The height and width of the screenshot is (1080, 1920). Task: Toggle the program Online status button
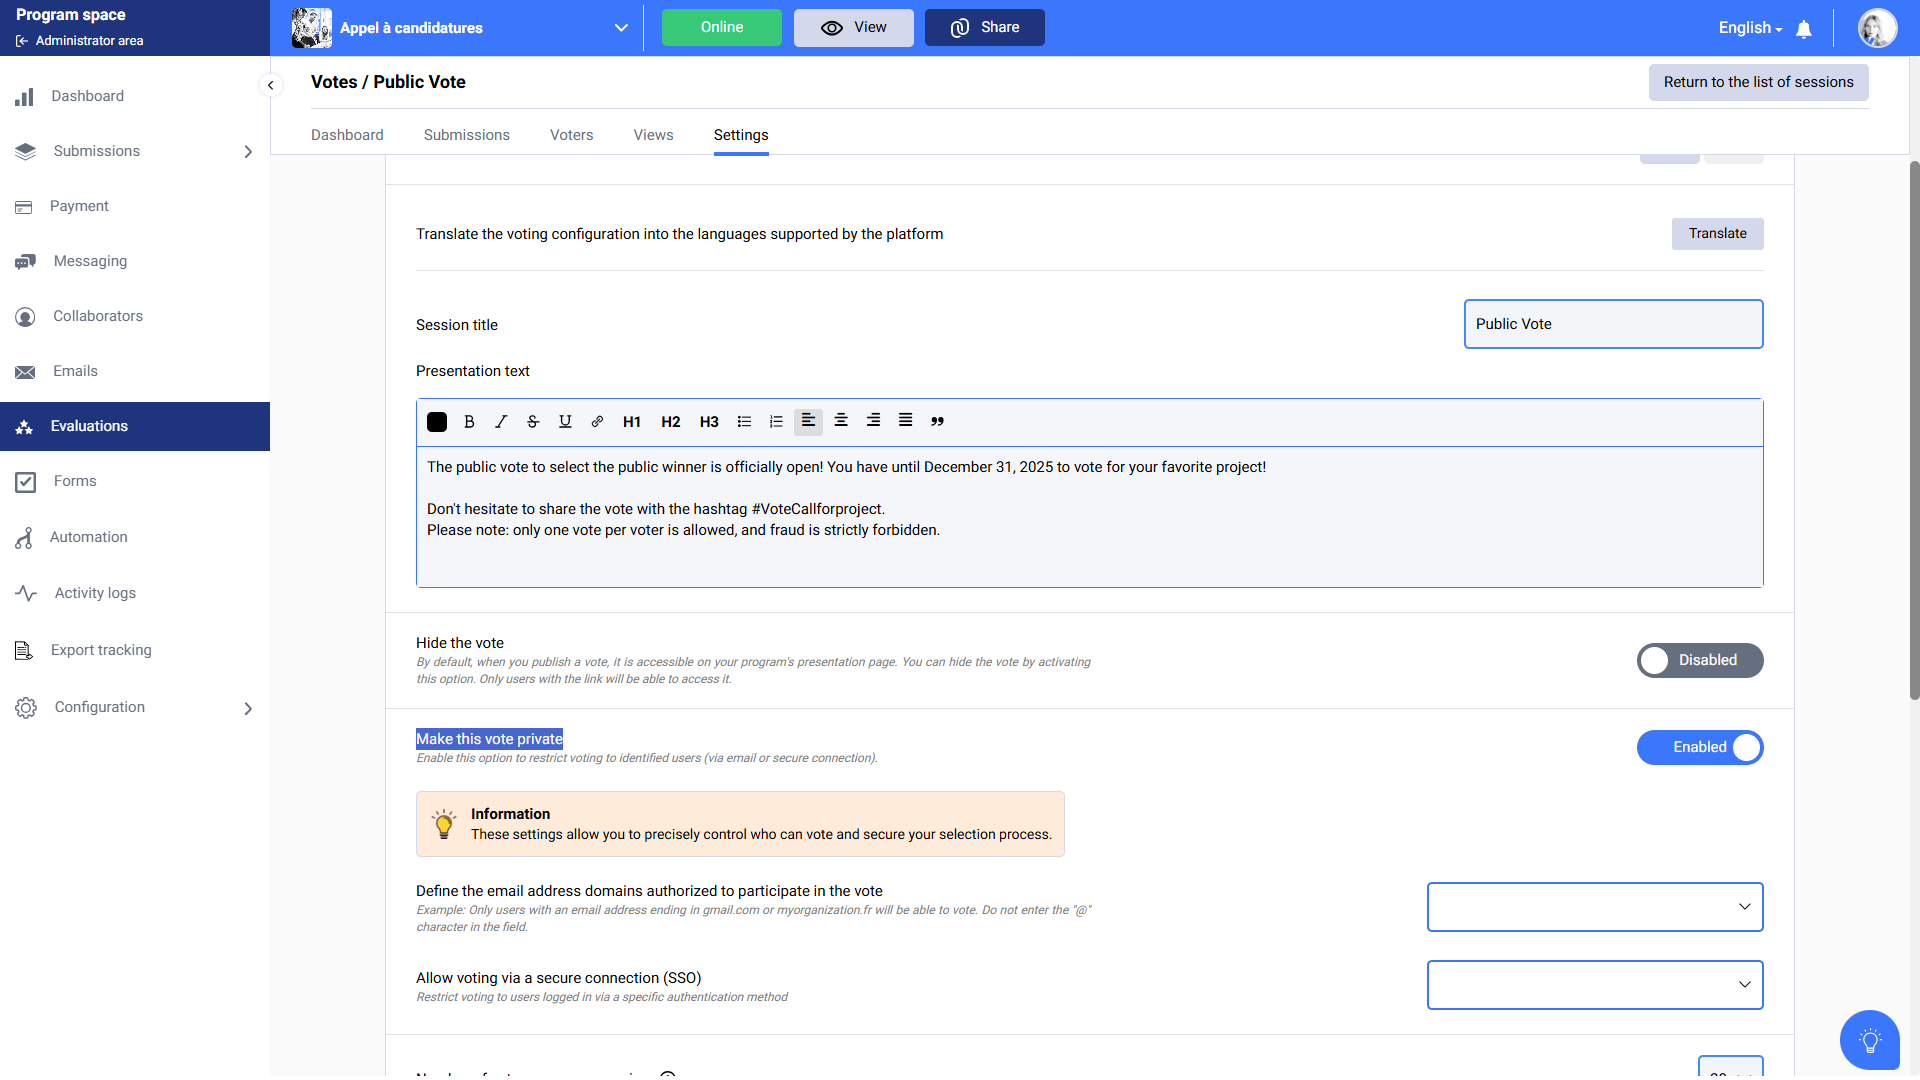pos(721,28)
